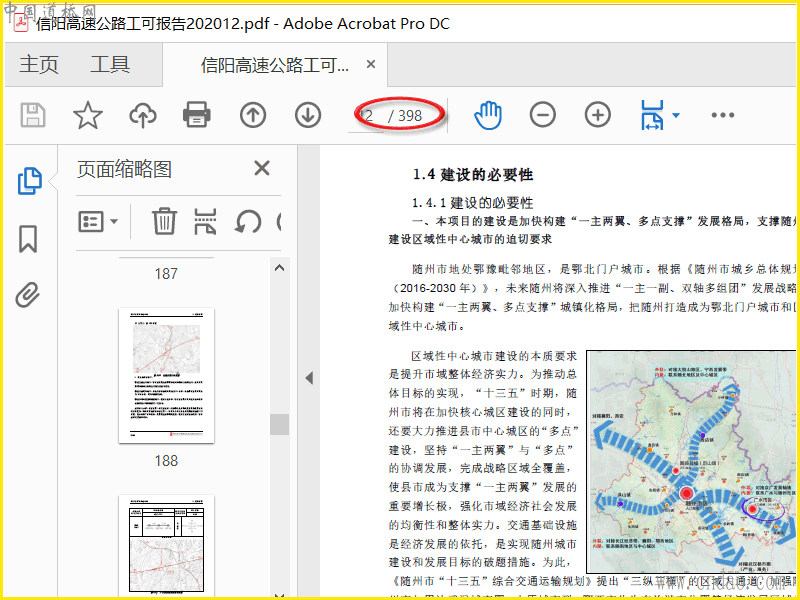The width and height of the screenshot is (800, 600).
Task: Open the bookmarks panel icon
Action: pyautogui.click(x=28, y=239)
